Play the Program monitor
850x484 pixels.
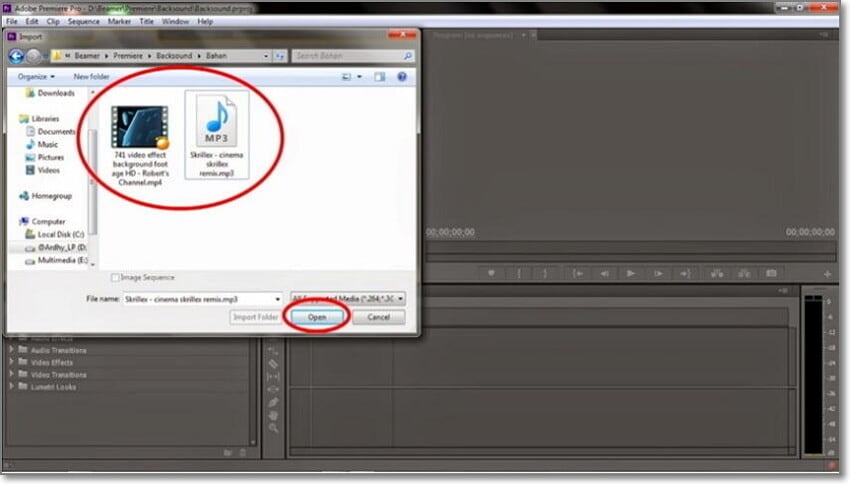pyautogui.click(x=630, y=274)
